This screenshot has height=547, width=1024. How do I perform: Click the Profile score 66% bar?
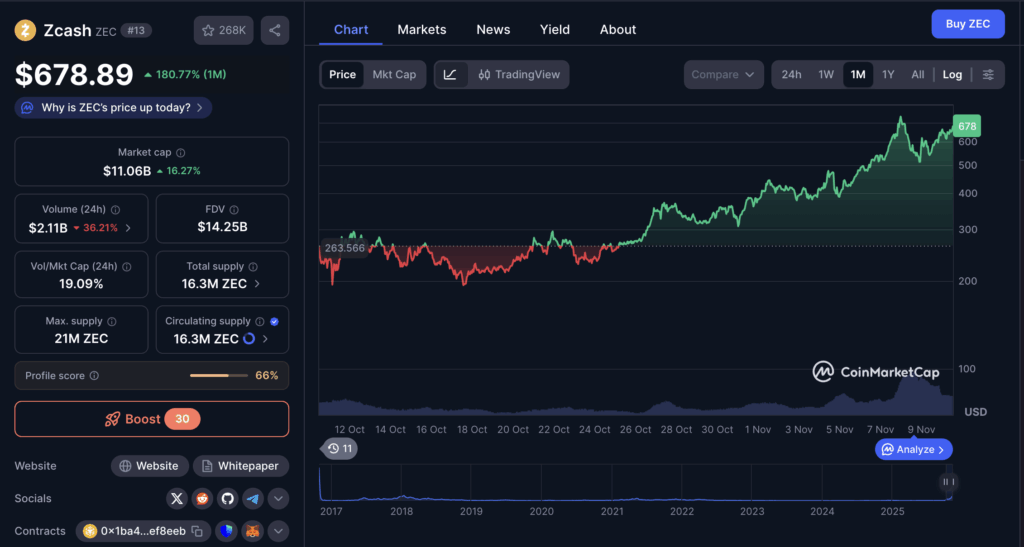coord(219,375)
